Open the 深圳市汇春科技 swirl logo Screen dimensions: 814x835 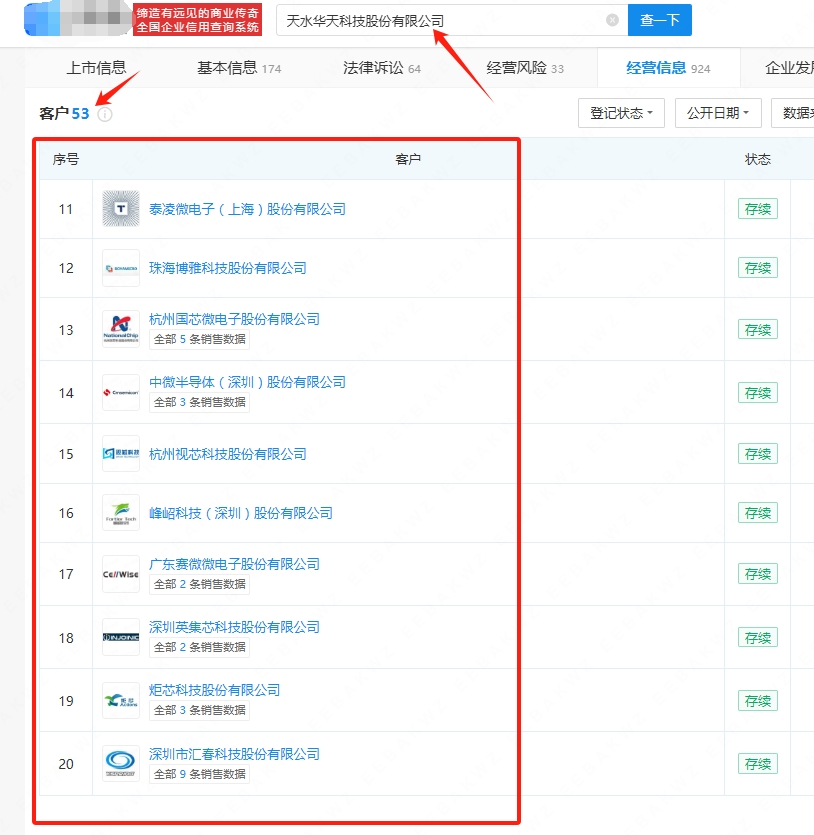pos(121,764)
